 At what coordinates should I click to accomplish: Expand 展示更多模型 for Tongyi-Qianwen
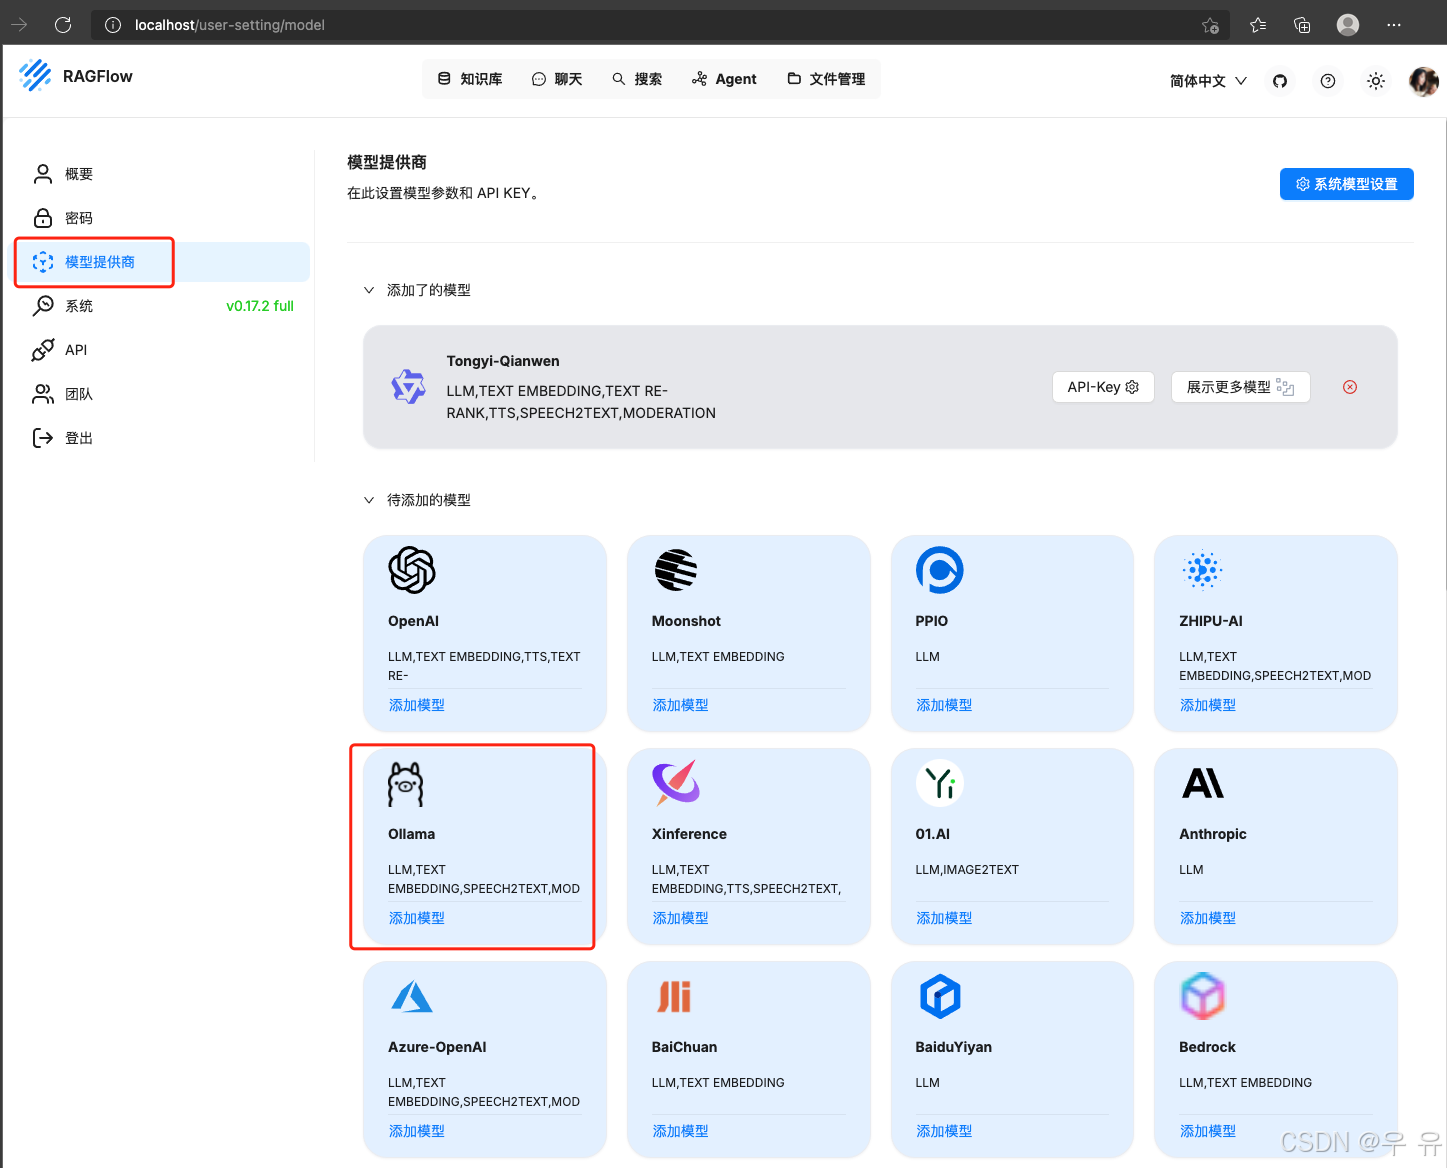1240,387
